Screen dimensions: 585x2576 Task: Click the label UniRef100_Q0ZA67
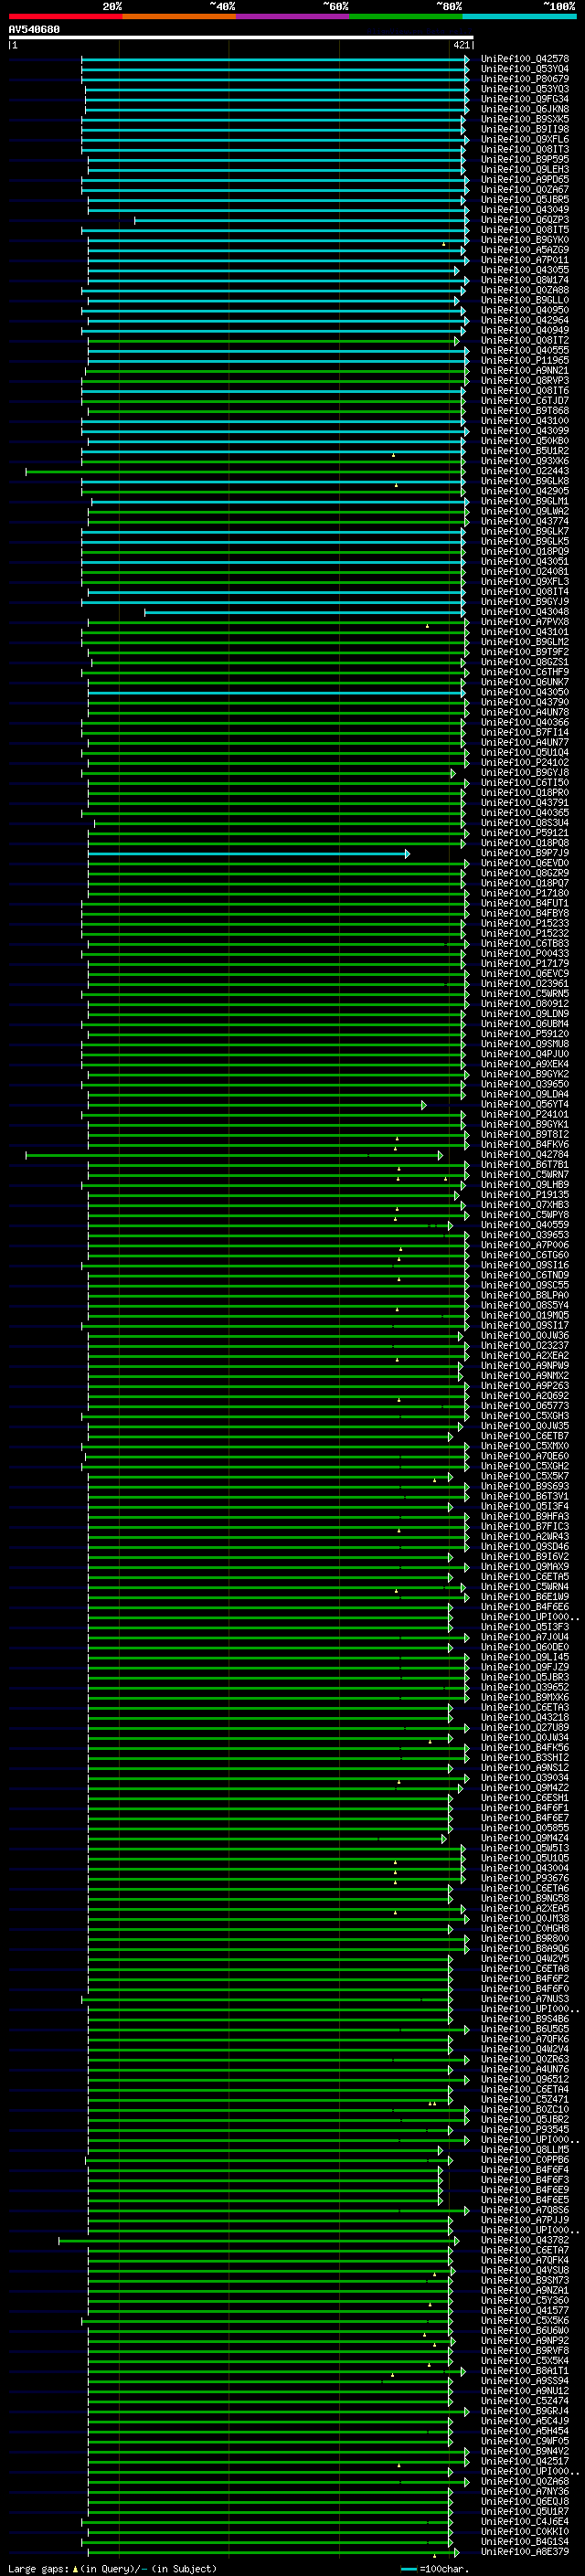click(525, 189)
